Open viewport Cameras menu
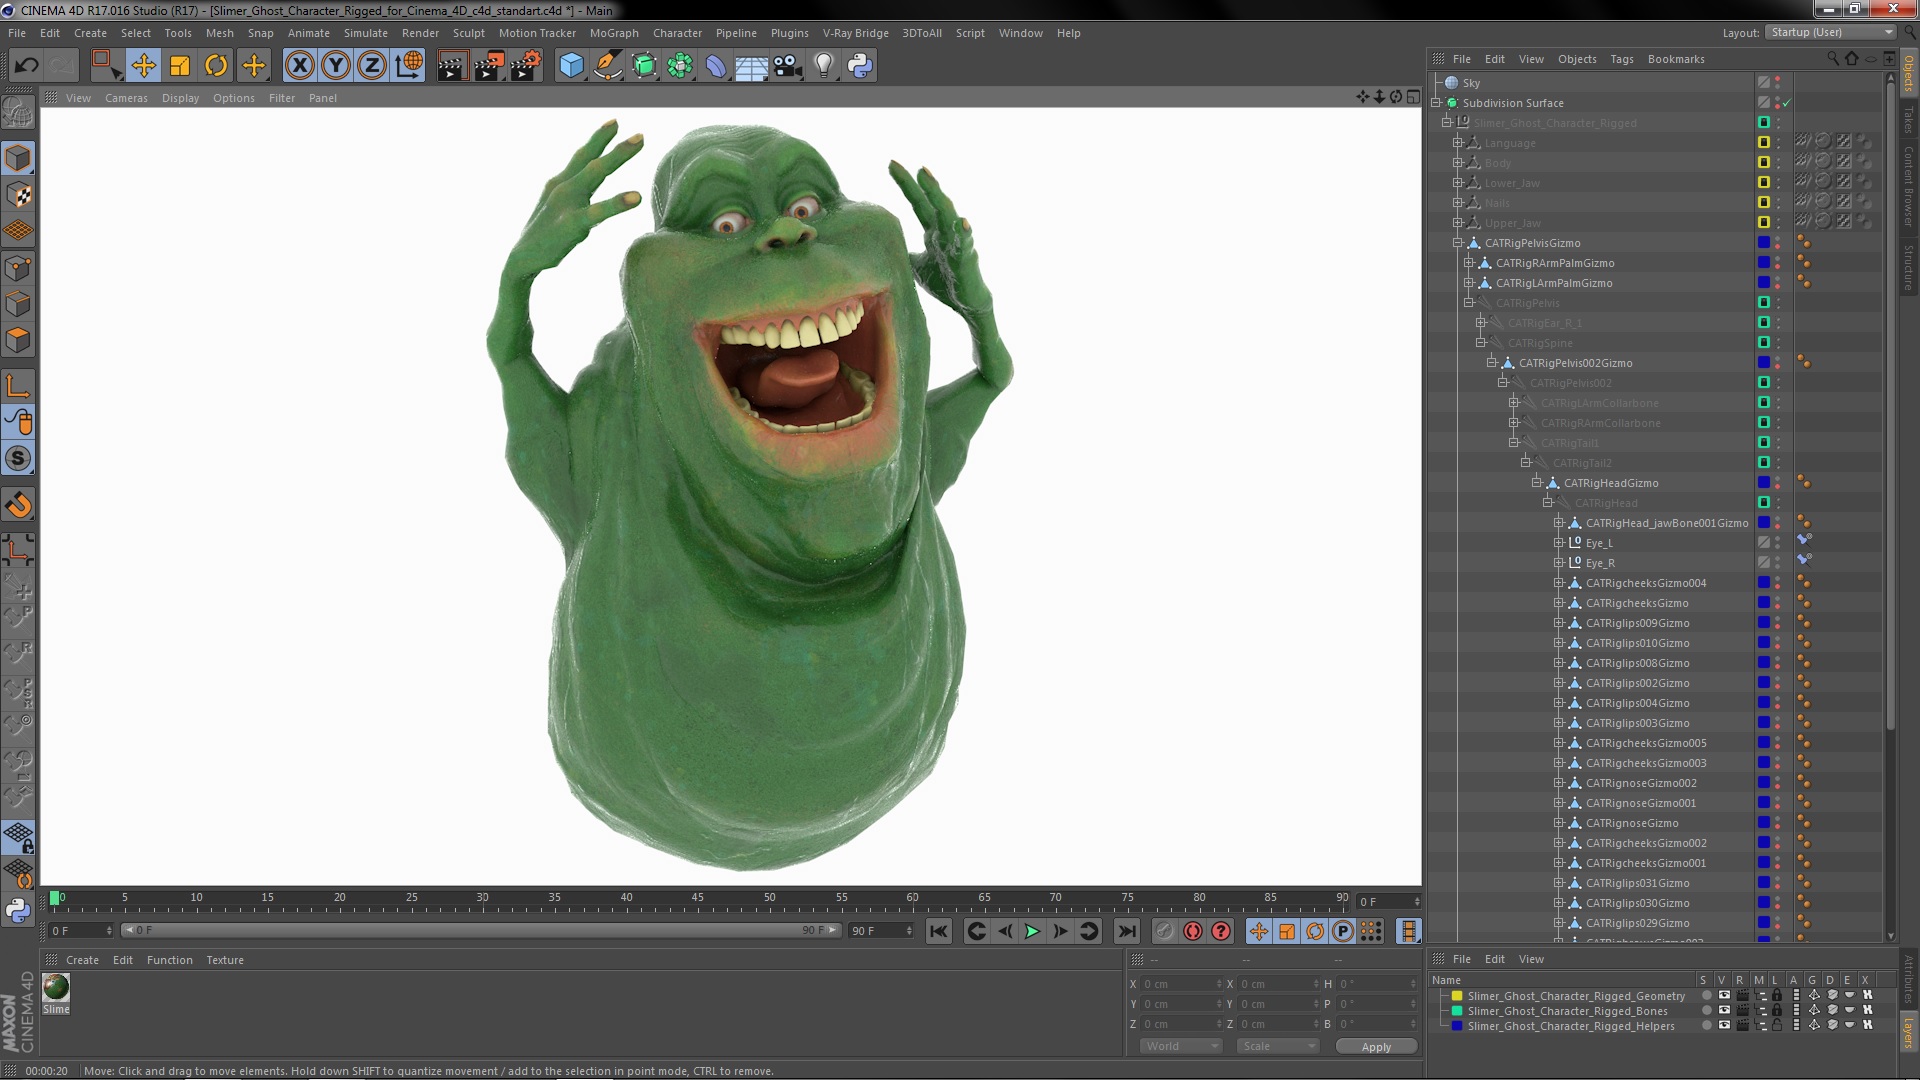1920x1080 pixels. coord(126,98)
